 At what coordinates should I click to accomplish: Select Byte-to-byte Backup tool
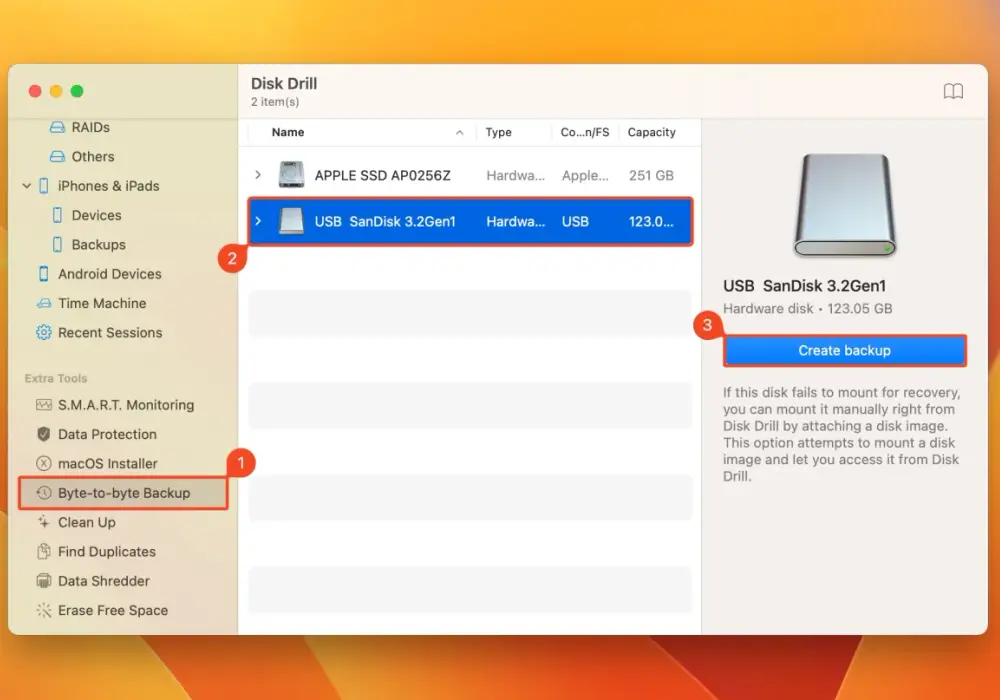(x=123, y=493)
